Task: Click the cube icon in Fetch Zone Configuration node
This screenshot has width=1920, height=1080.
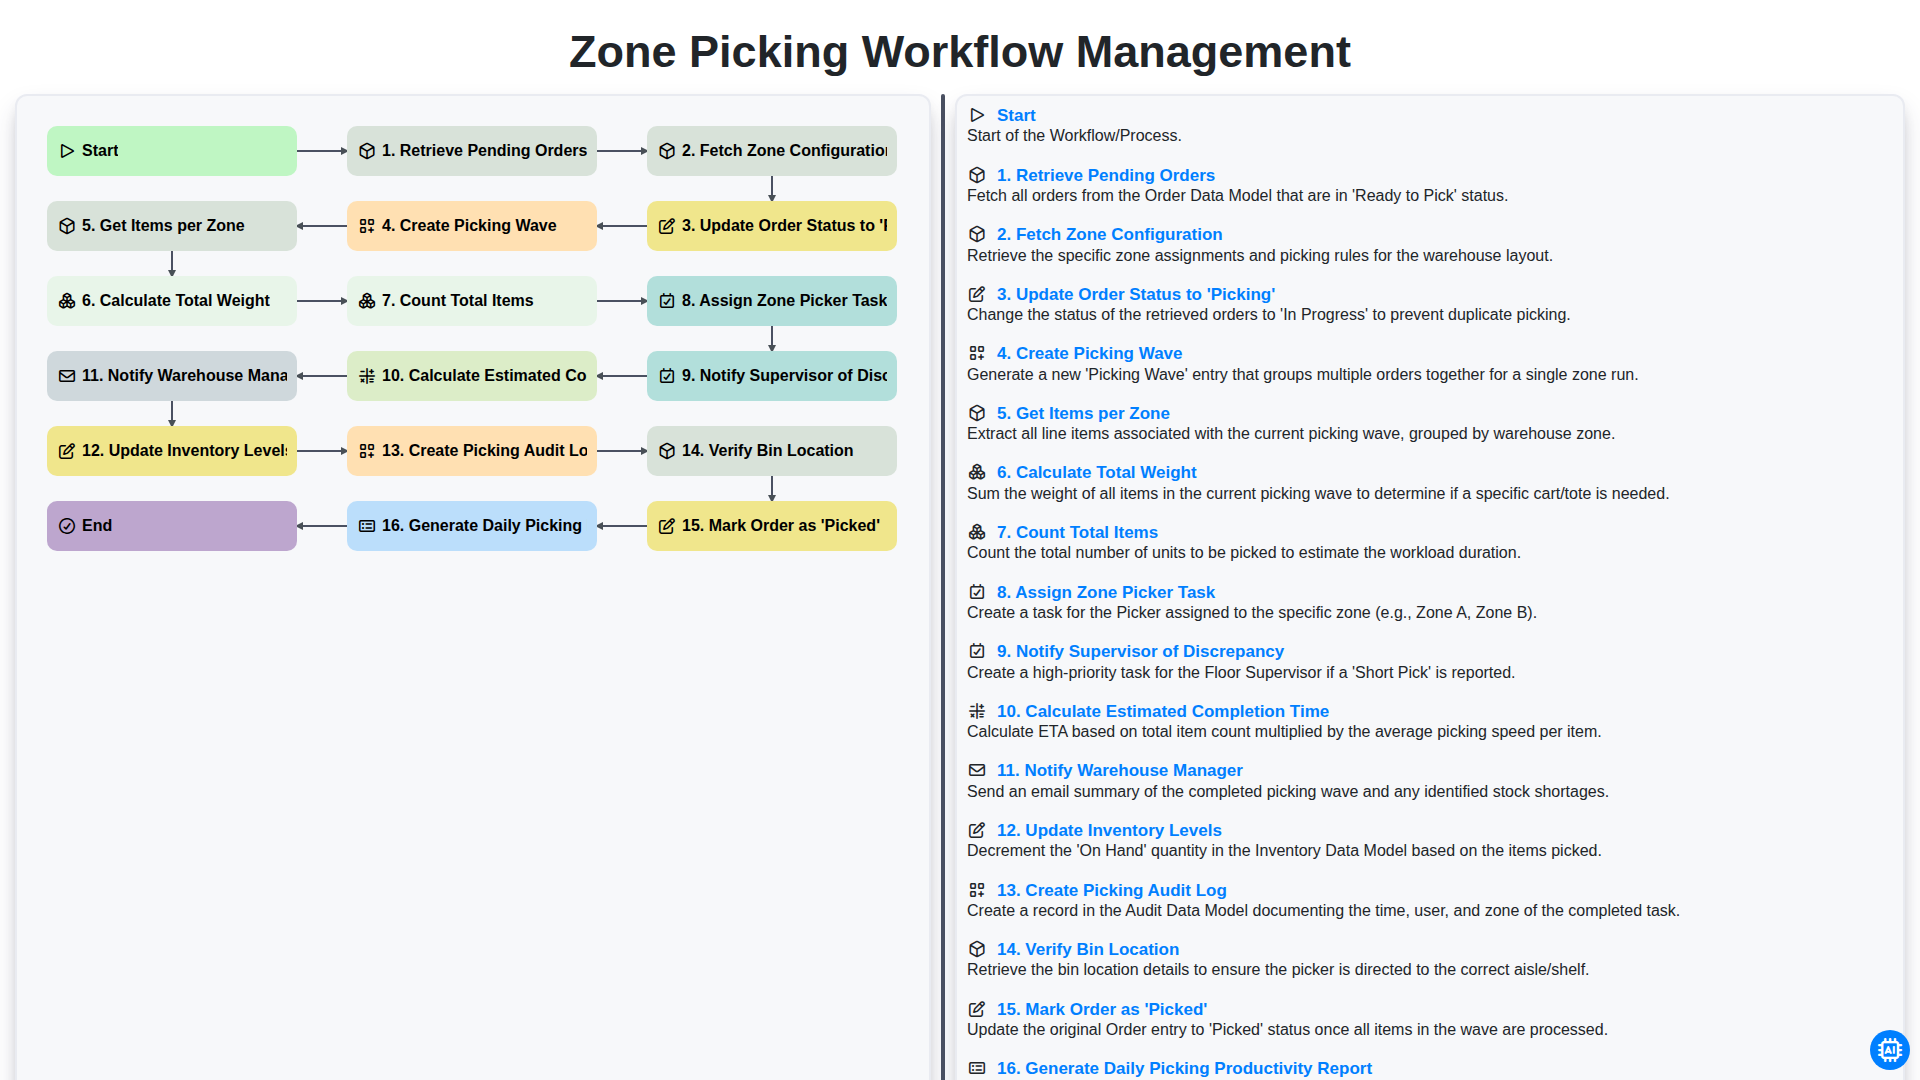Action: (x=667, y=151)
